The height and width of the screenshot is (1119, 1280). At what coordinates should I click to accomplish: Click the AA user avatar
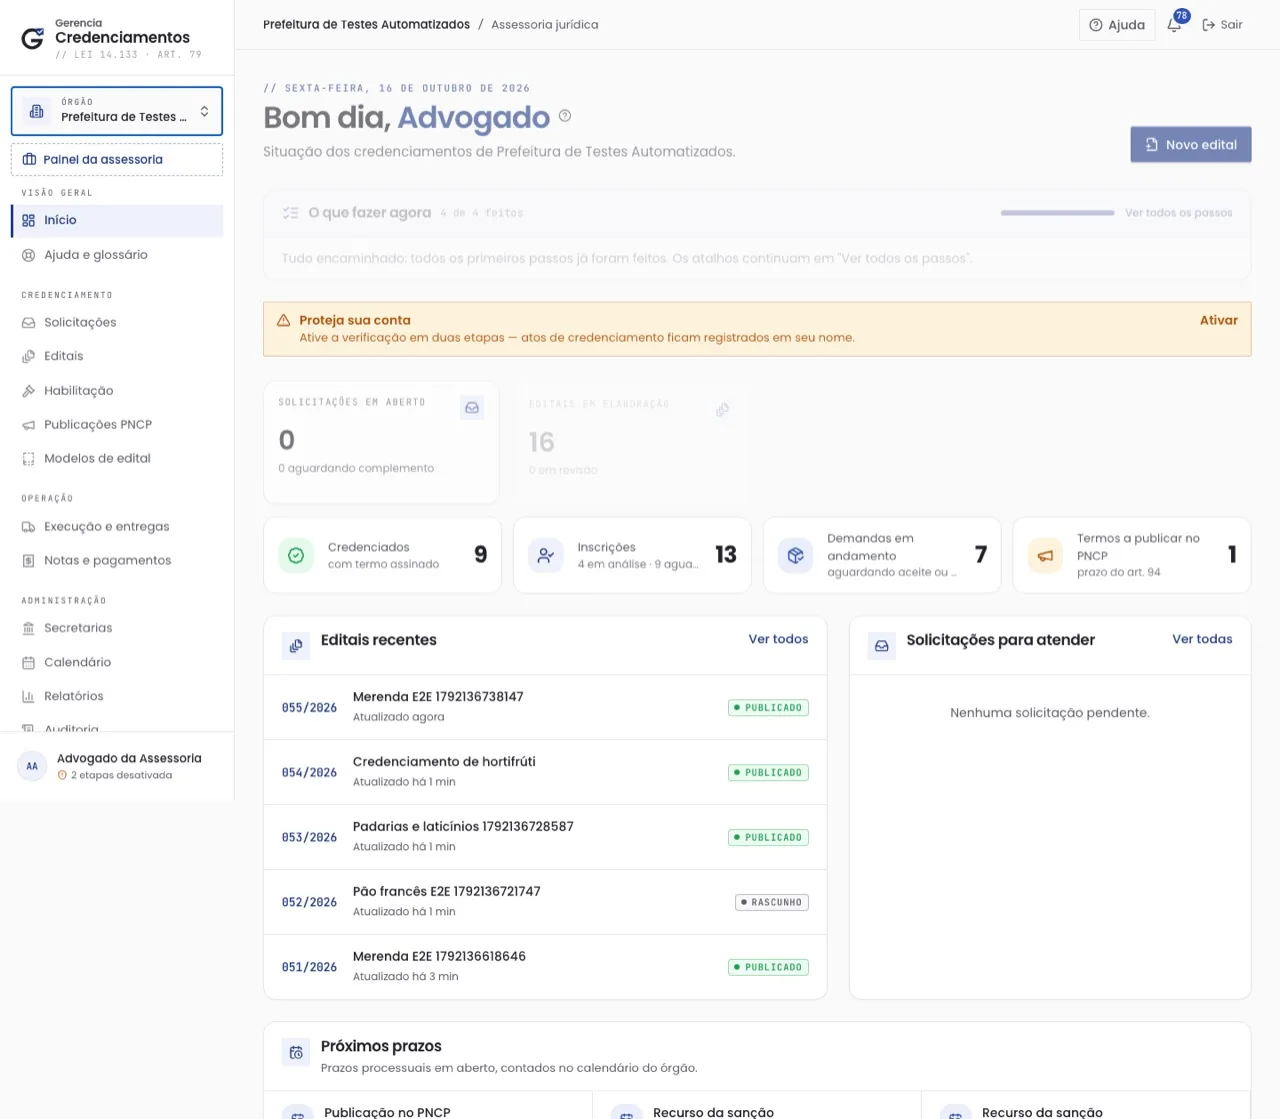(x=32, y=766)
